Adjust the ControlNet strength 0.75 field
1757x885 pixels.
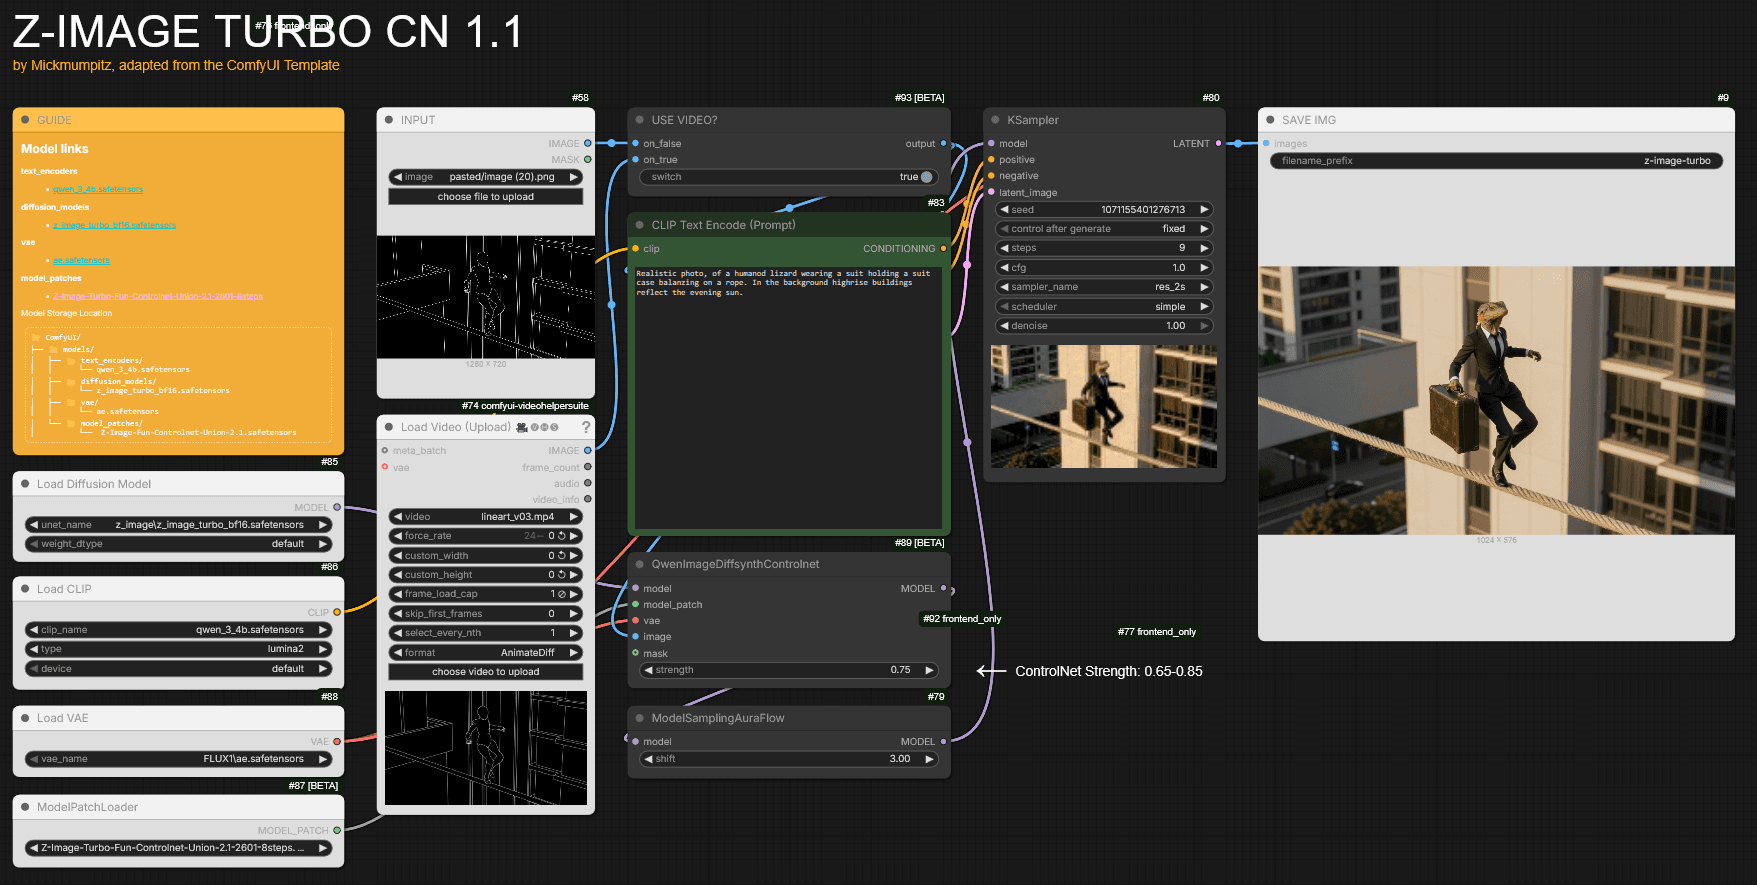[x=789, y=670]
